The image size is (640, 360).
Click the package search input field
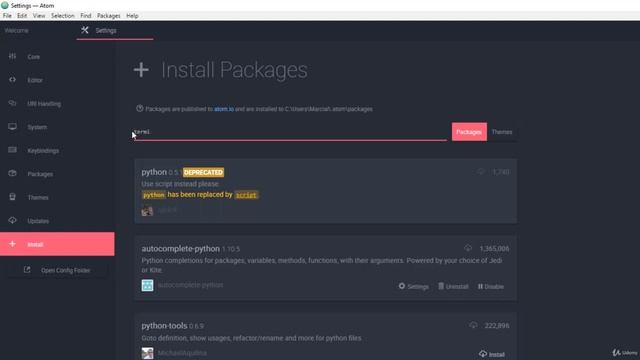click(291, 132)
